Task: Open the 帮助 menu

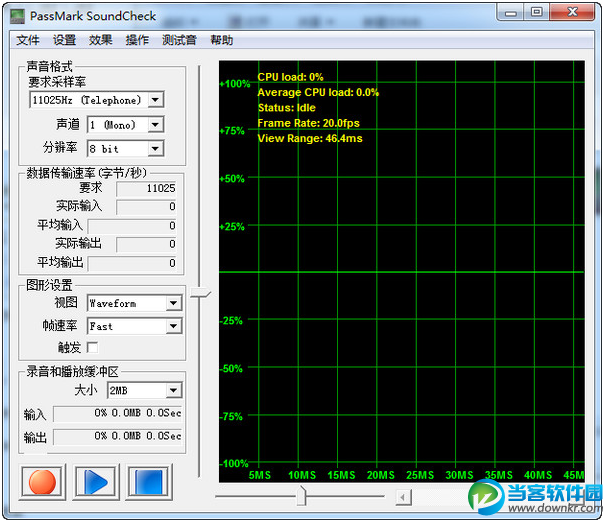Action: 221,40
